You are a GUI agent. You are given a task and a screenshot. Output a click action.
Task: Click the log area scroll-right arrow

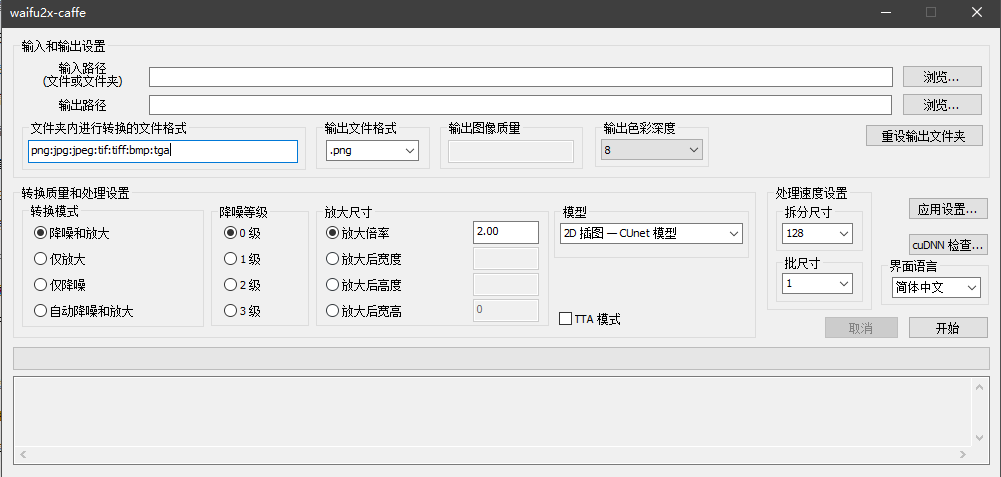[x=963, y=454]
